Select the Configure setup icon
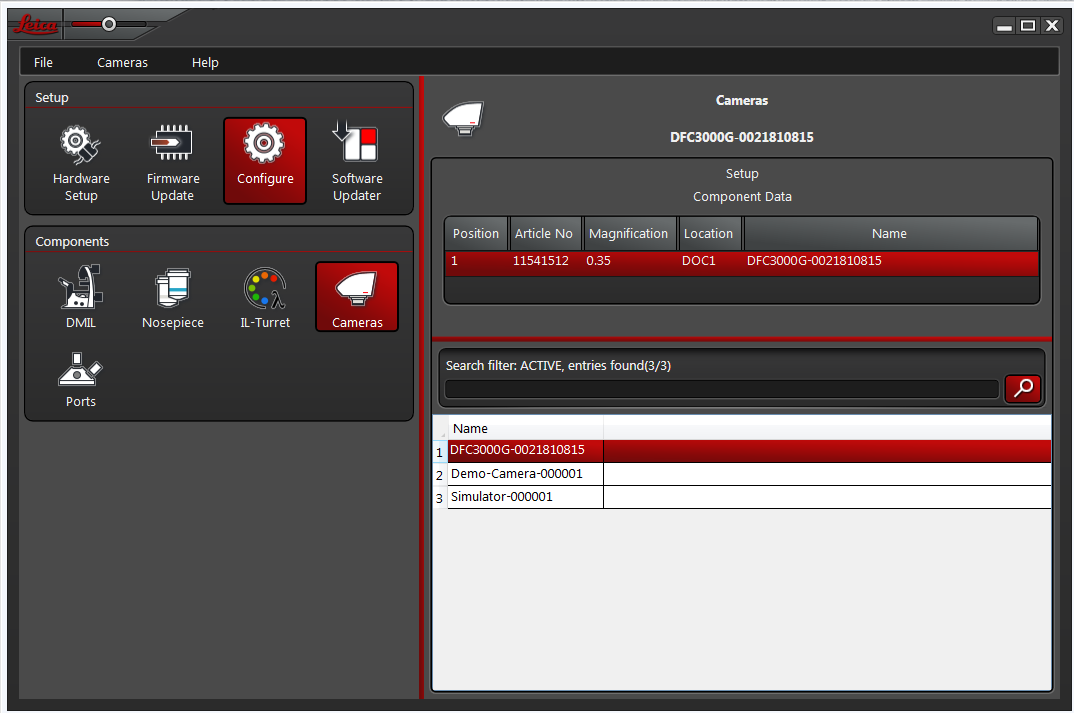Image resolution: width=1074 pixels, height=713 pixels. coord(265,161)
